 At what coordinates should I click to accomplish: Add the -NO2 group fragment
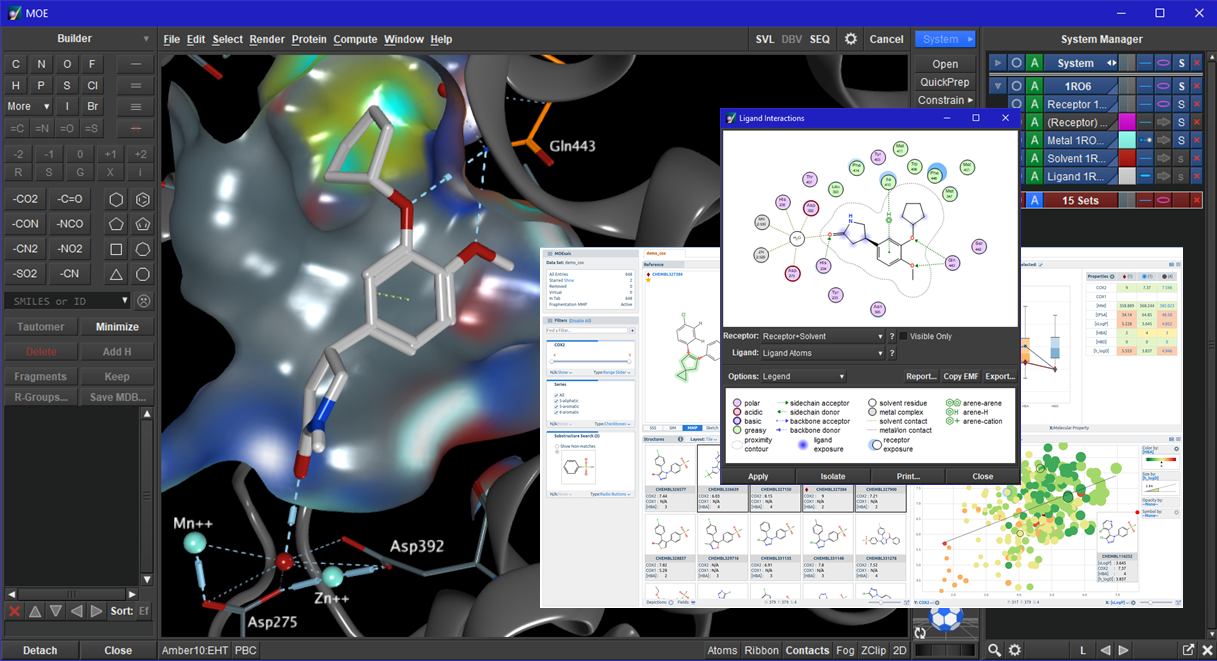point(70,249)
